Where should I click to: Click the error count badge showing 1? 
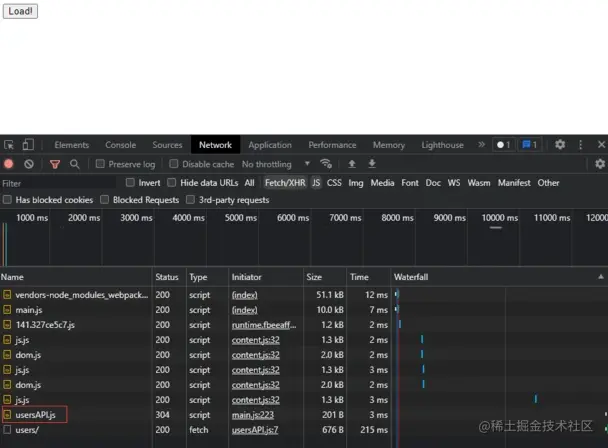(504, 145)
